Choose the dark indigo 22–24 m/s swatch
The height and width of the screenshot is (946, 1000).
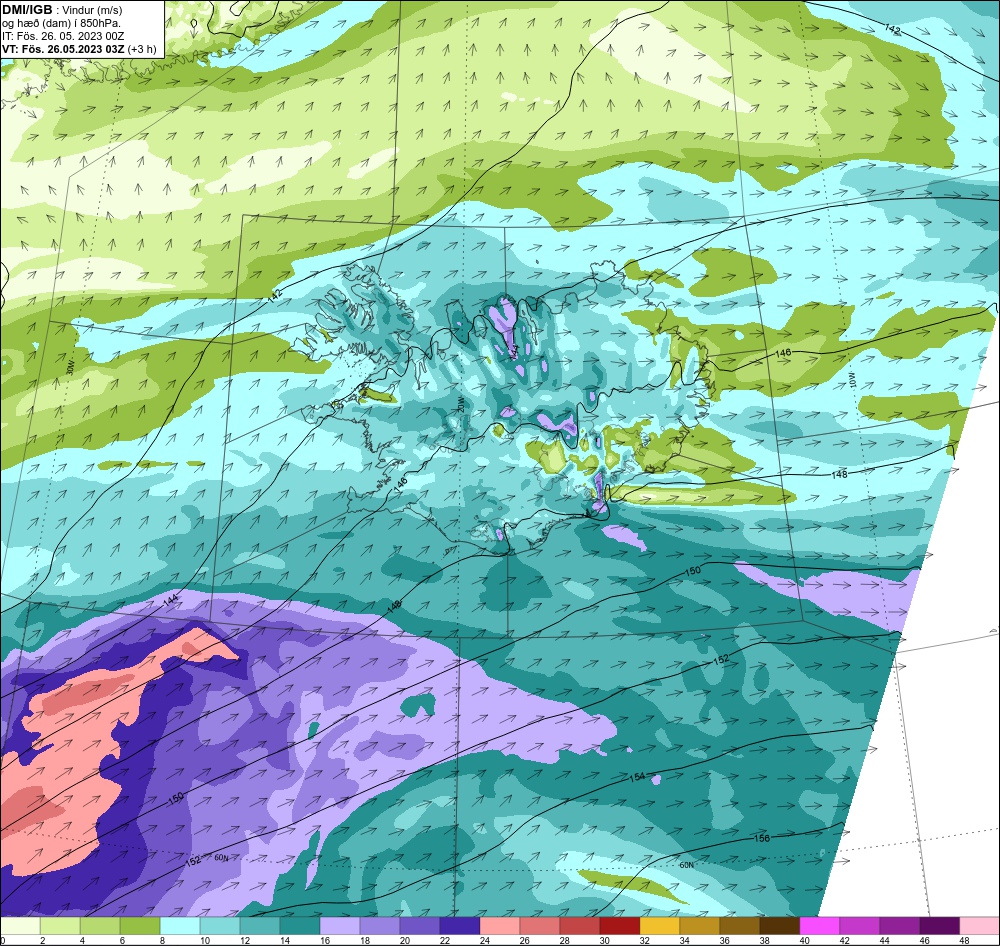coord(460,926)
